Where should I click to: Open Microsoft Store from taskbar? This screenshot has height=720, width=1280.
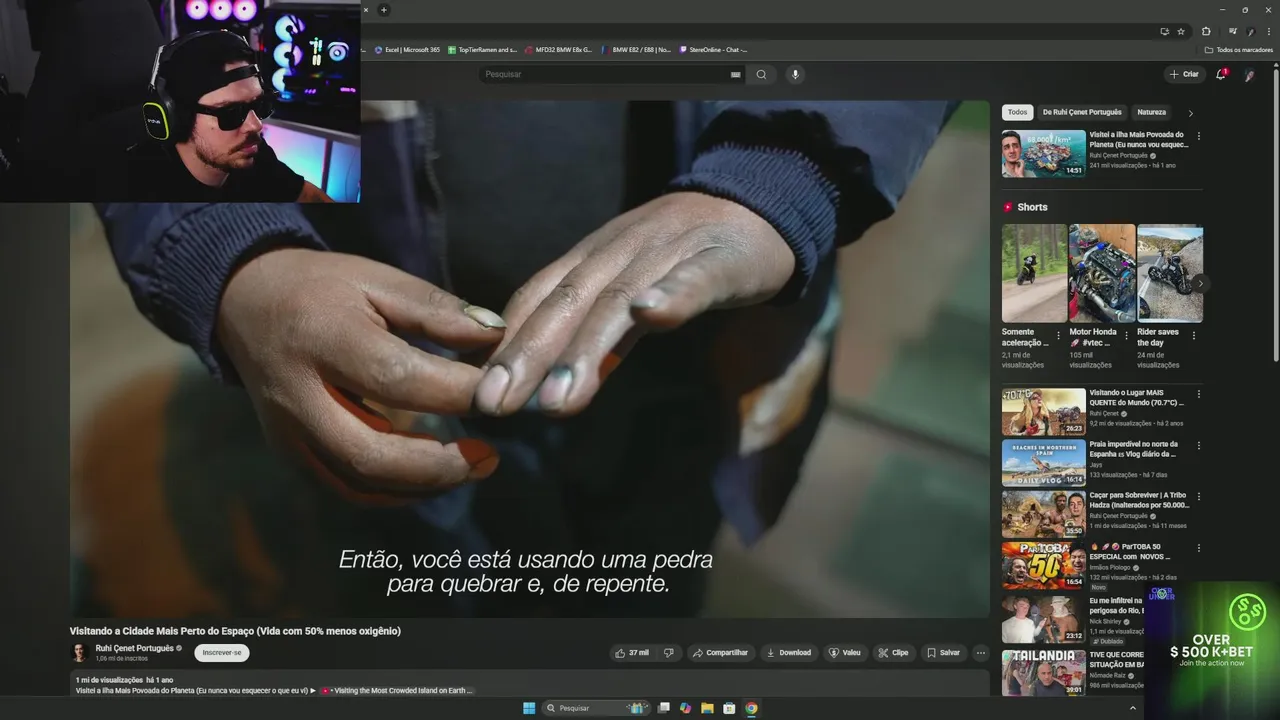[x=729, y=708]
